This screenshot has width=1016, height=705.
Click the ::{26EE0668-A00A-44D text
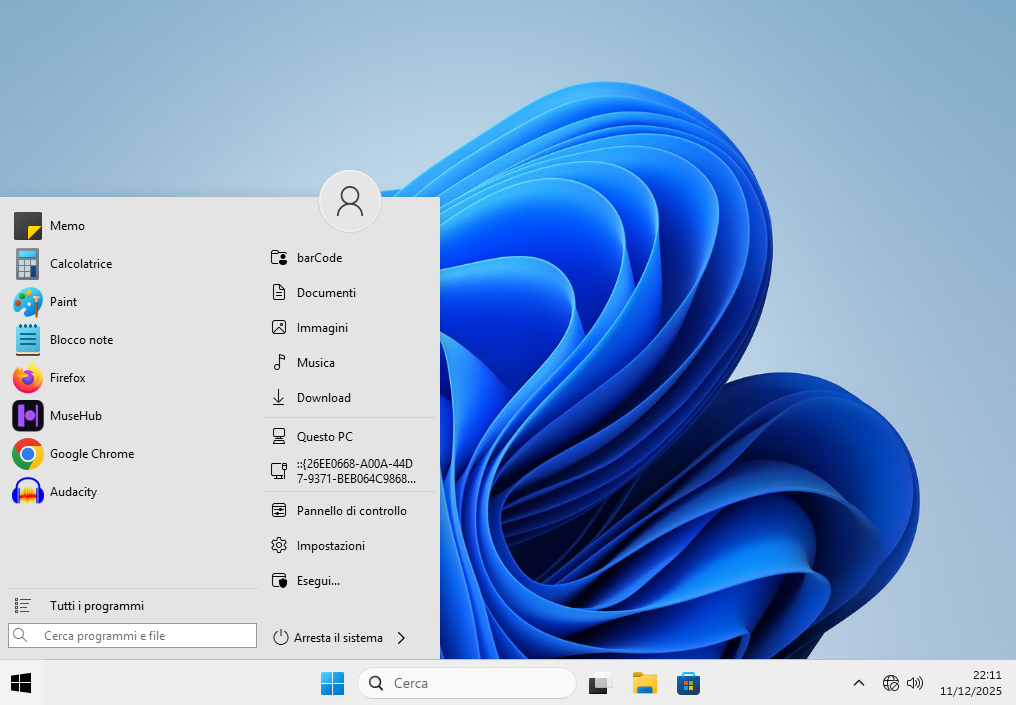[x=354, y=464]
